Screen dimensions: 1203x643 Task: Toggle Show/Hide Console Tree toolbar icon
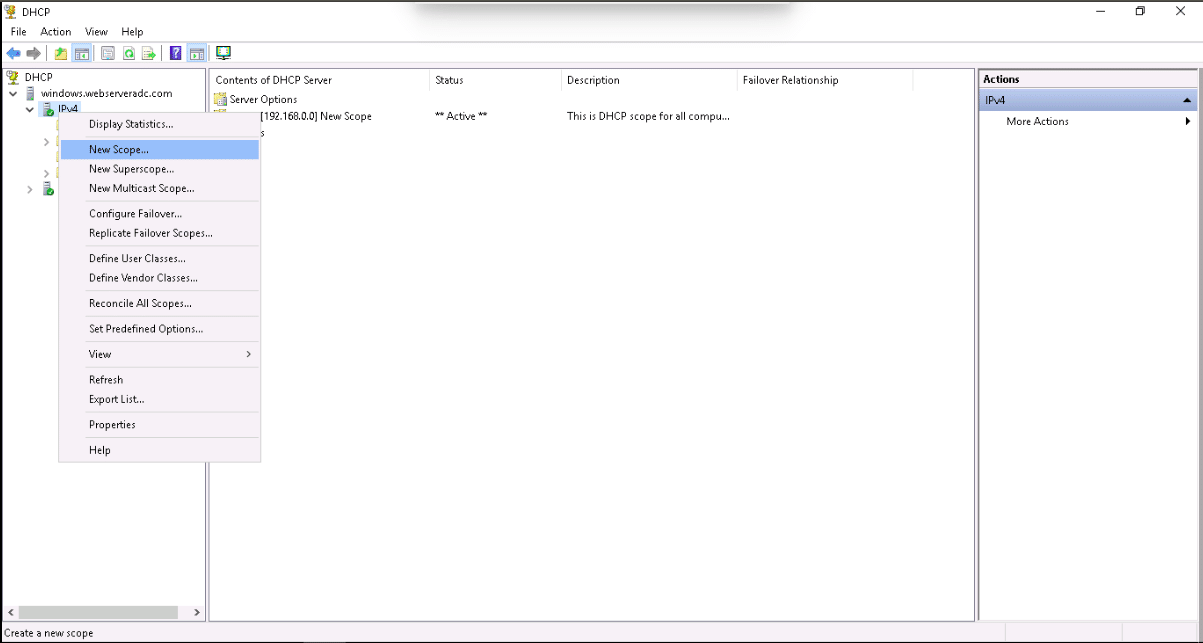(x=82, y=53)
